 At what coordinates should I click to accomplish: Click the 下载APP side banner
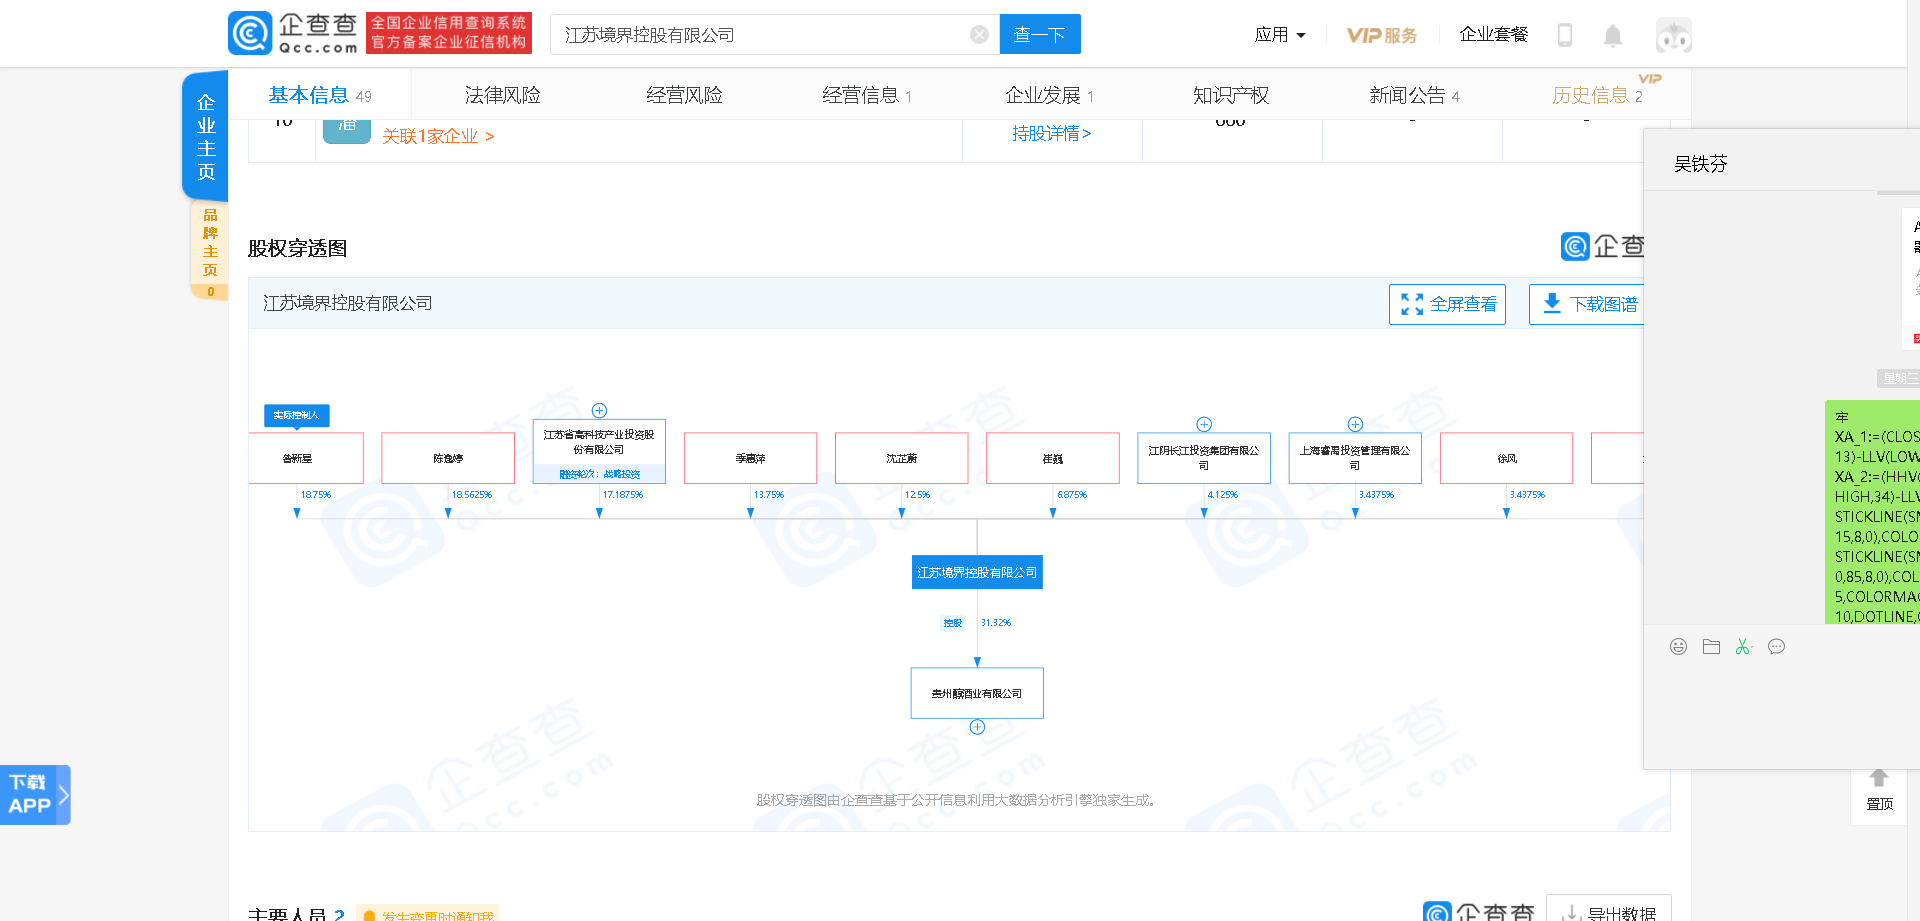[x=35, y=795]
